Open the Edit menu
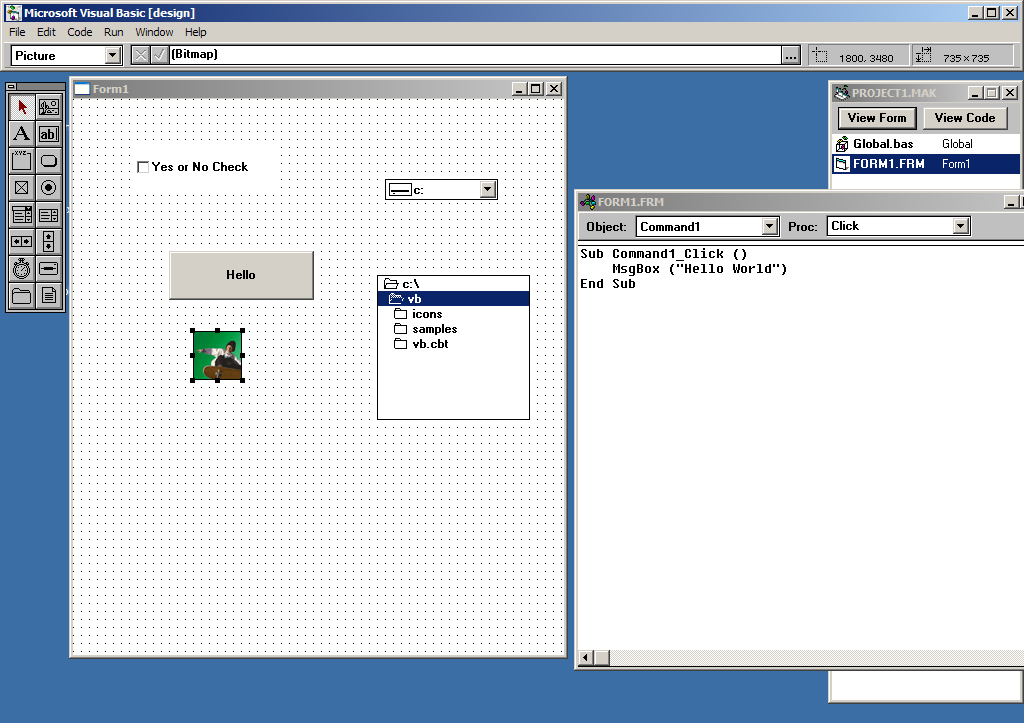The image size is (1024, 723). (x=46, y=32)
